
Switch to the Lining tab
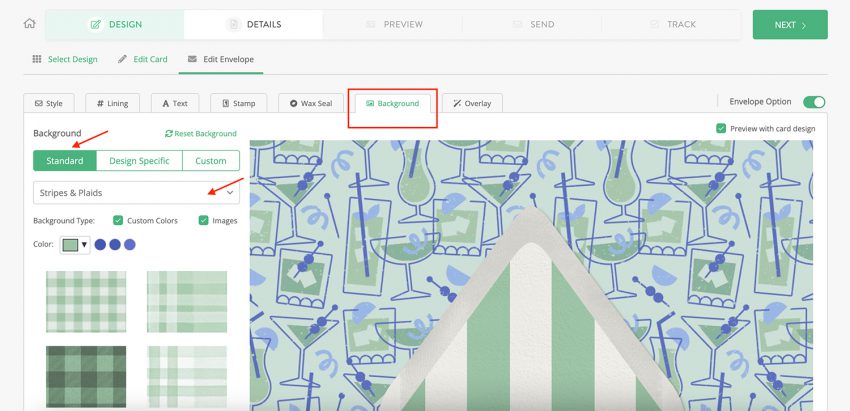(x=113, y=103)
